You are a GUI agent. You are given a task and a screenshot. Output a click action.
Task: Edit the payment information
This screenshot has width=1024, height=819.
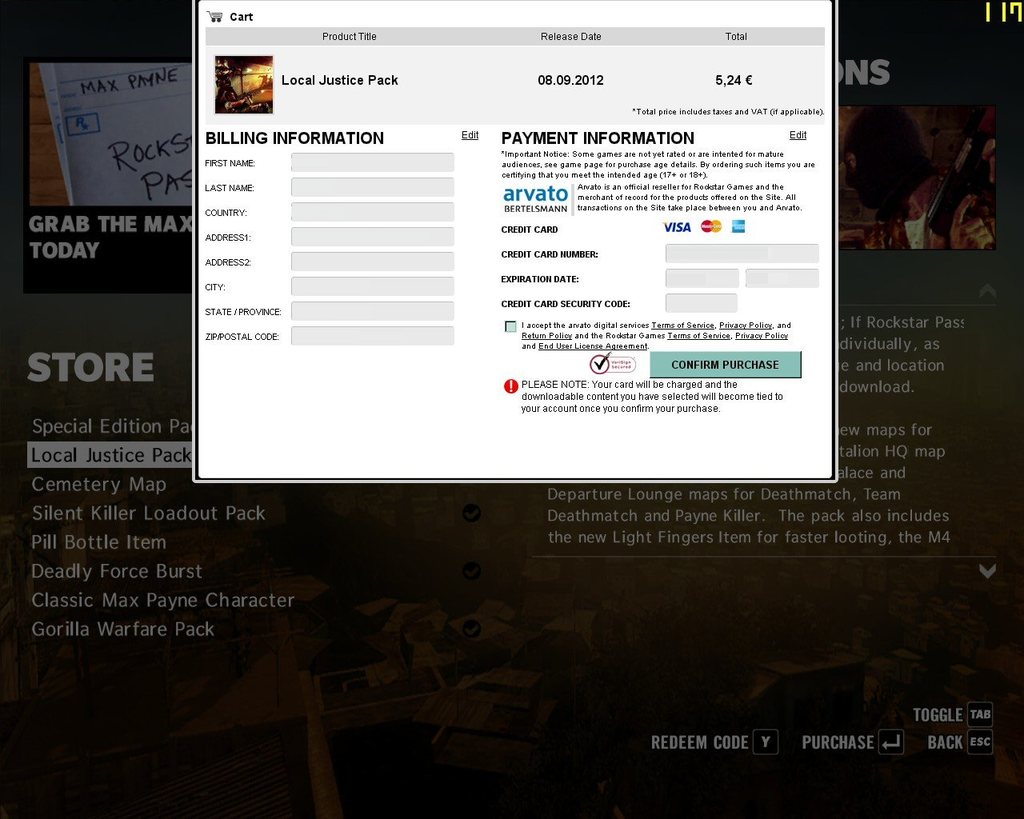point(797,135)
